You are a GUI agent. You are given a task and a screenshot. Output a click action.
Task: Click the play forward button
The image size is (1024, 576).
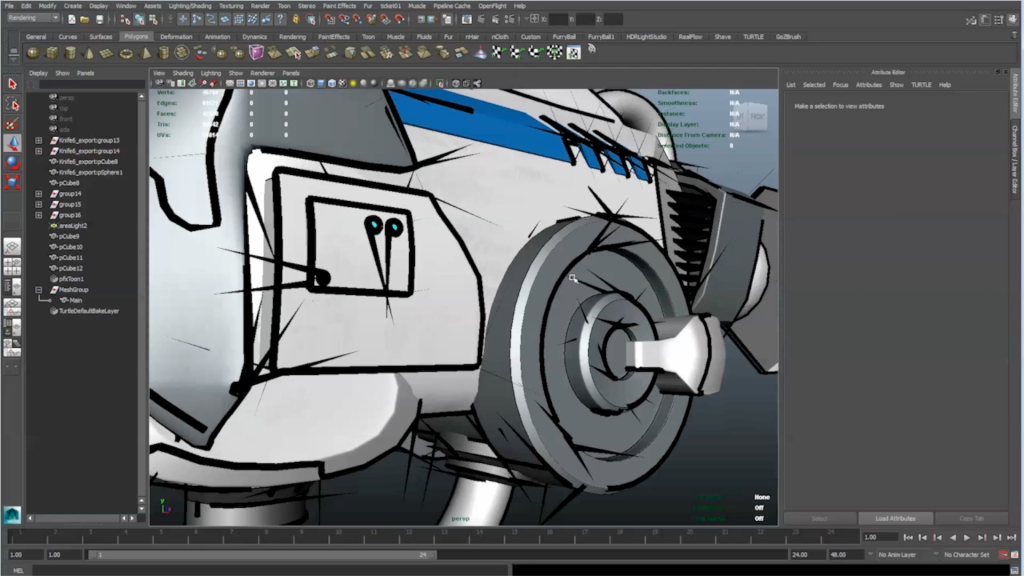(x=967, y=537)
